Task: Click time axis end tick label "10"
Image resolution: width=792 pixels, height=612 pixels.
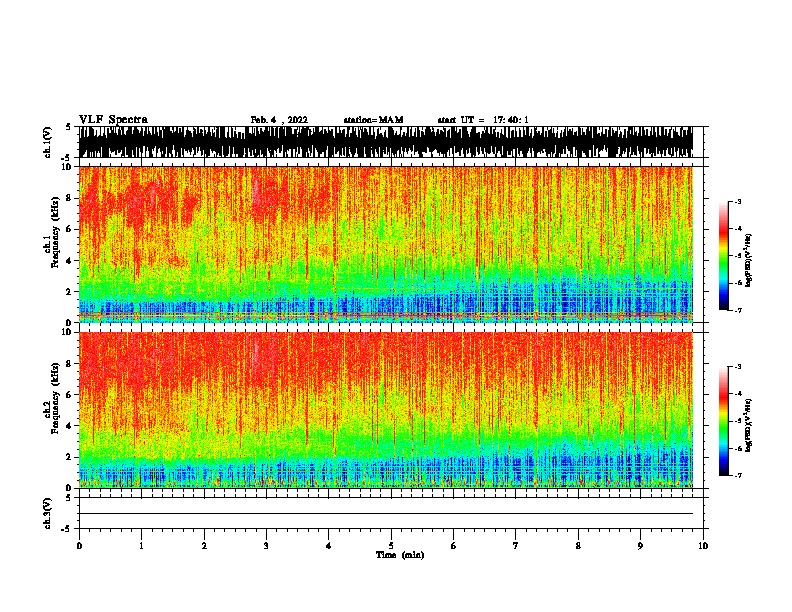Action: (x=703, y=546)
